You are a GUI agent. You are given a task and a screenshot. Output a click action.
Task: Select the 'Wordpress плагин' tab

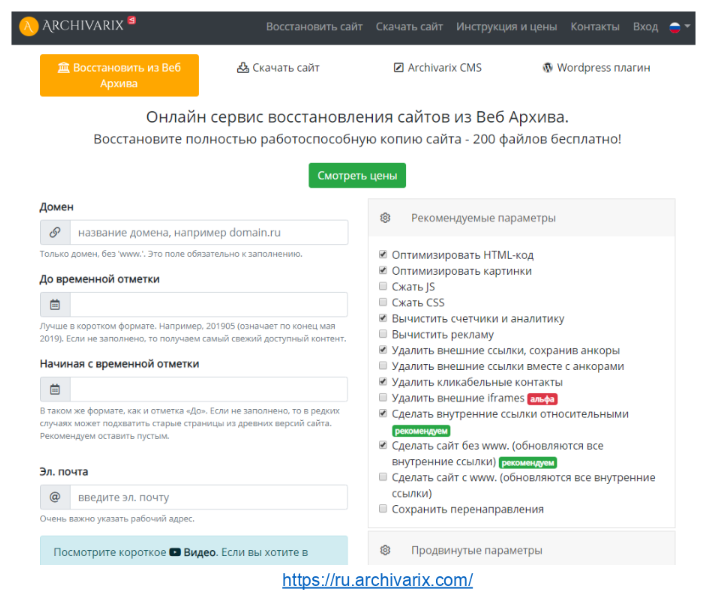[x=596, y=68]
